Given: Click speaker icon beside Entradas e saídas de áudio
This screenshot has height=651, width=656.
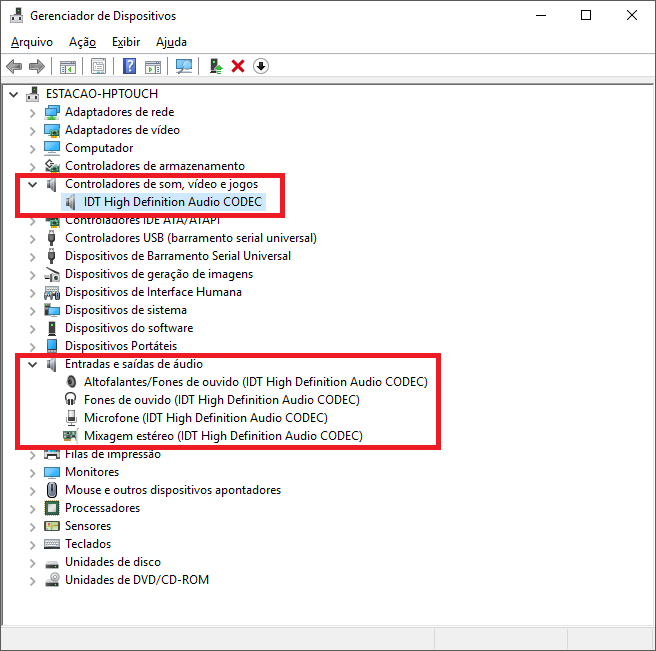Looking at the screenshot, I should (x=52, y=364).
